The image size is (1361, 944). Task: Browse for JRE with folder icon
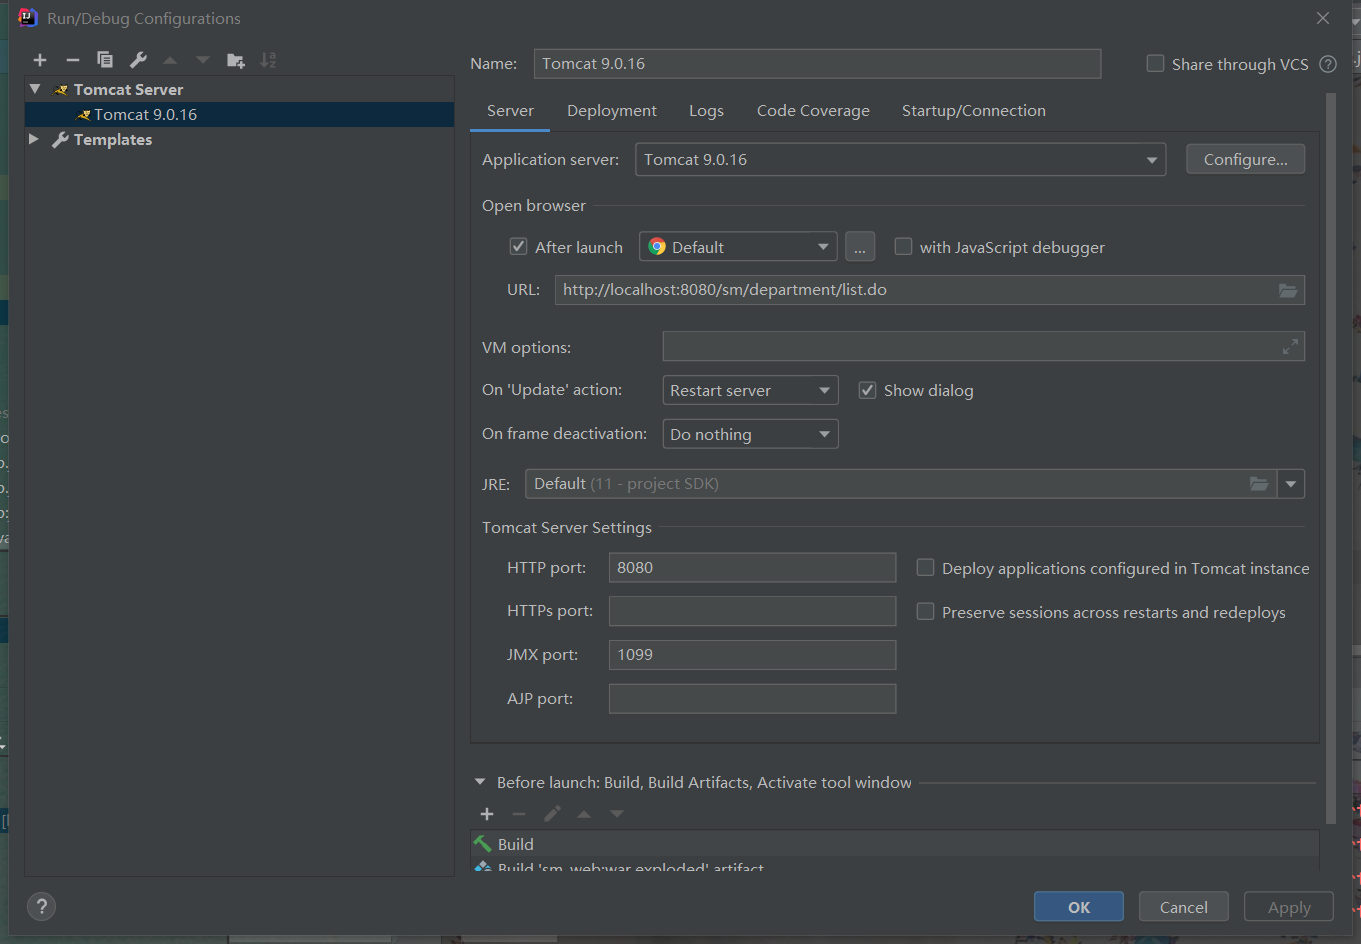pos(1259,484)
